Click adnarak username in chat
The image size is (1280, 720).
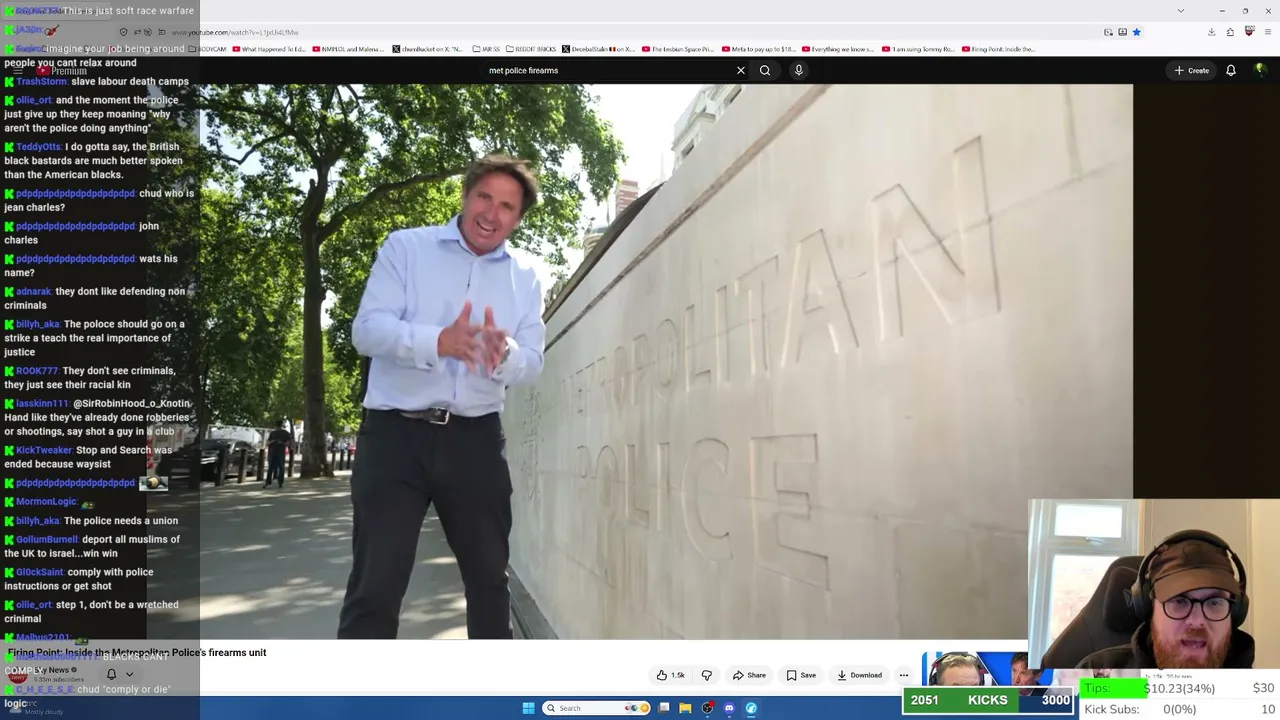click(34, 292)
